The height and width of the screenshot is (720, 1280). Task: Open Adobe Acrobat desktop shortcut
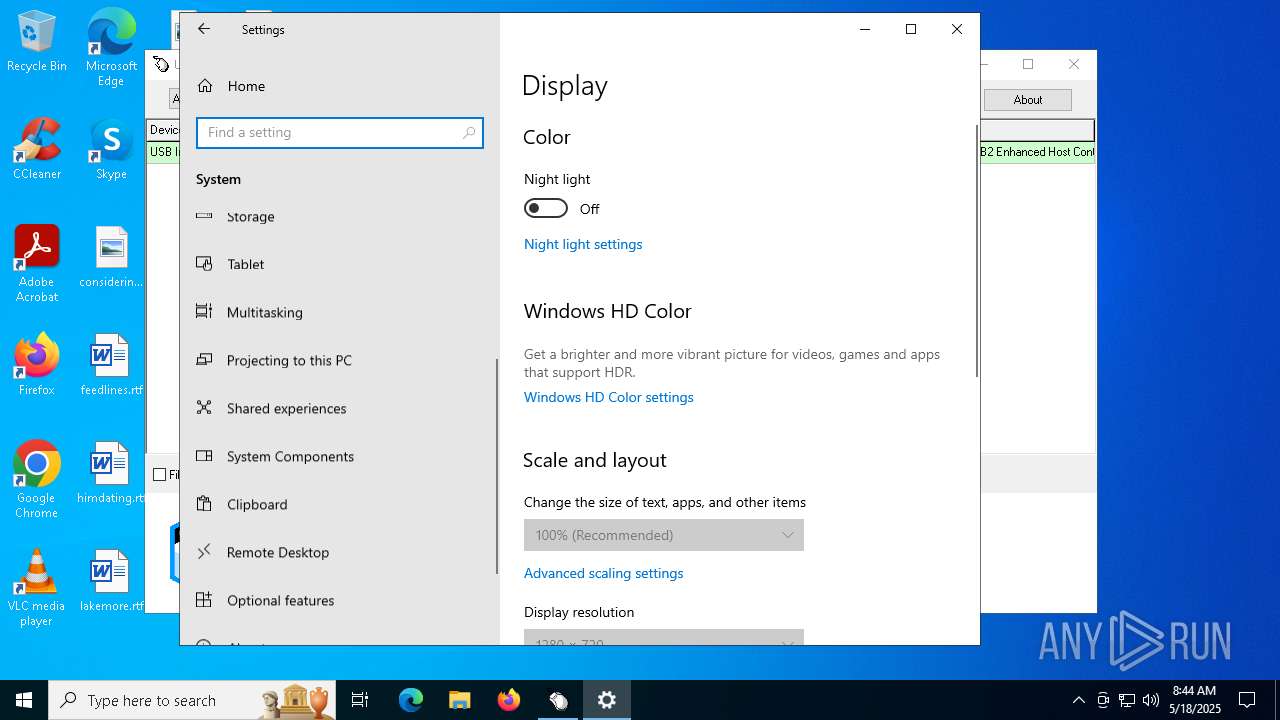37,264
